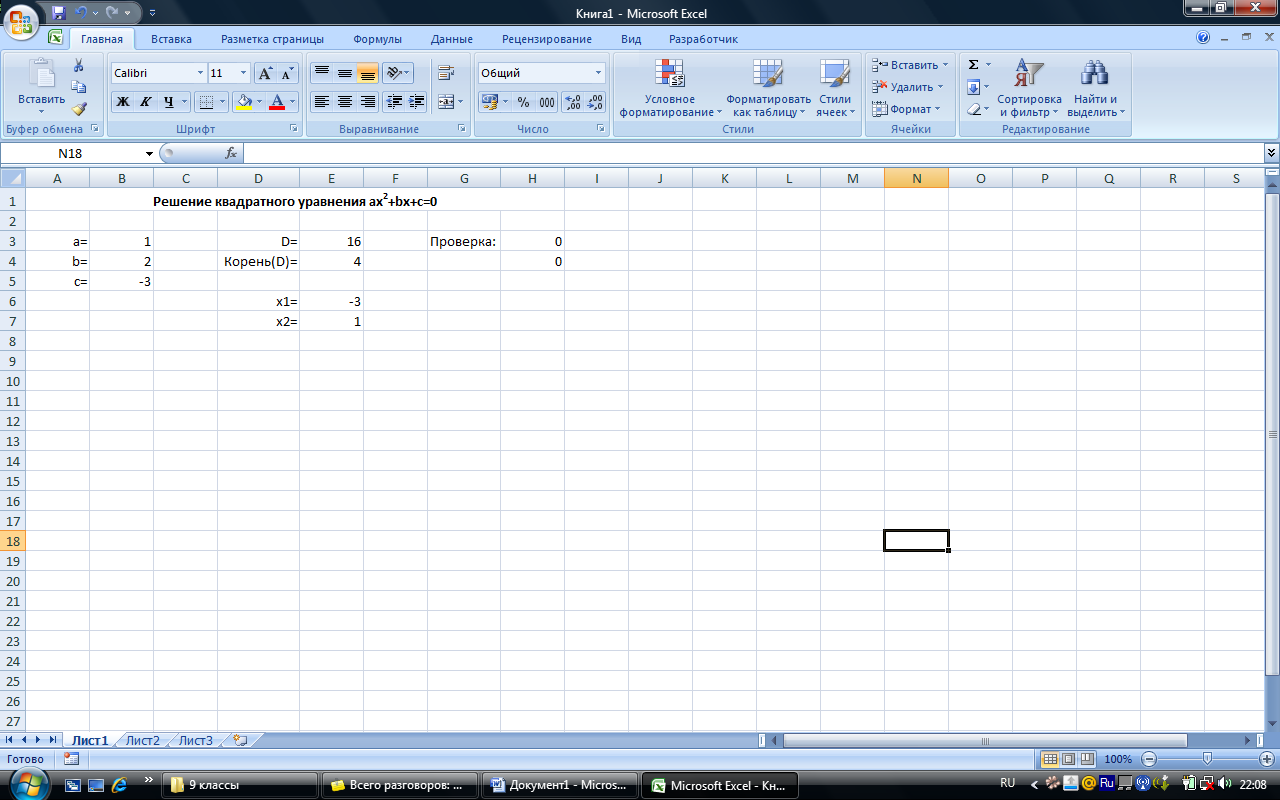Apply cell borders icon
Screen dimensions: 1280x800
pos(205,101)
